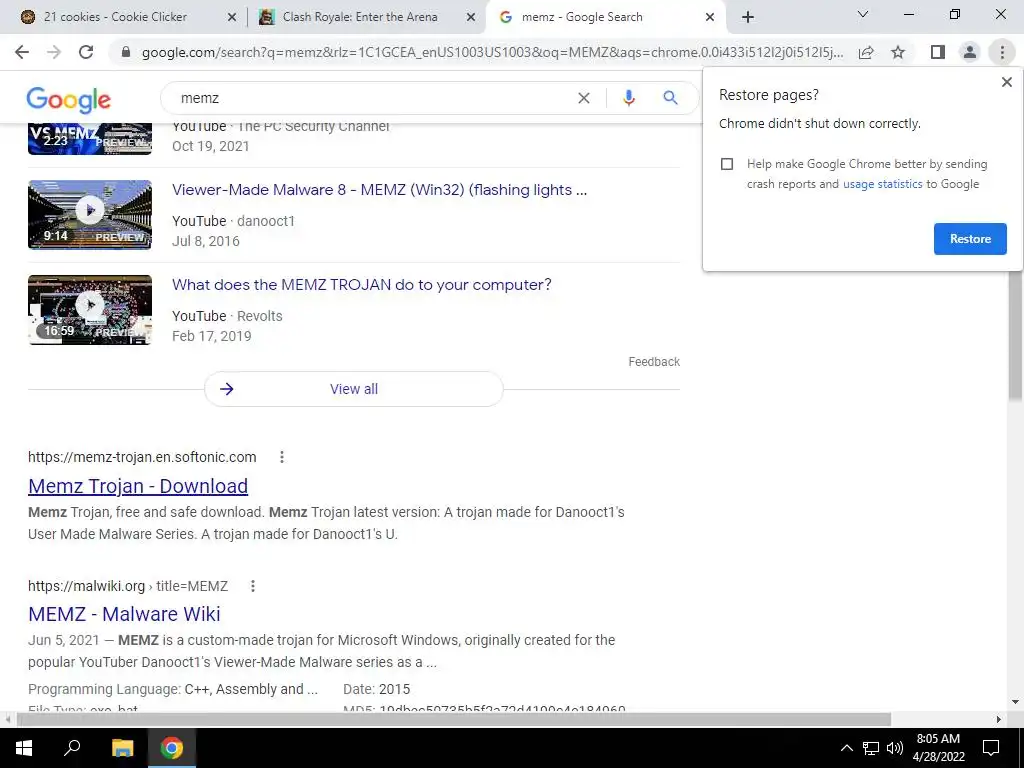The width and height of the screenshot is (1024, 768).
Task: Start voice search with the microphone
Action: click(628, 98)
